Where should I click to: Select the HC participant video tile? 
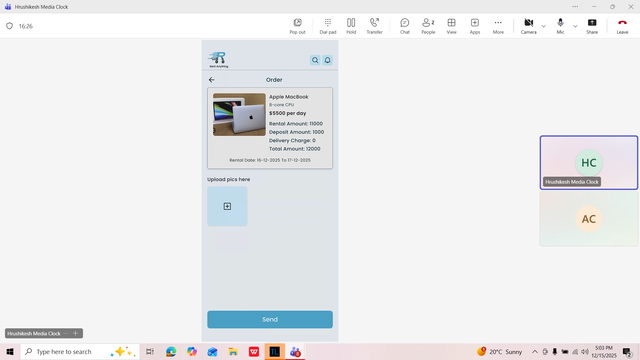589,162
